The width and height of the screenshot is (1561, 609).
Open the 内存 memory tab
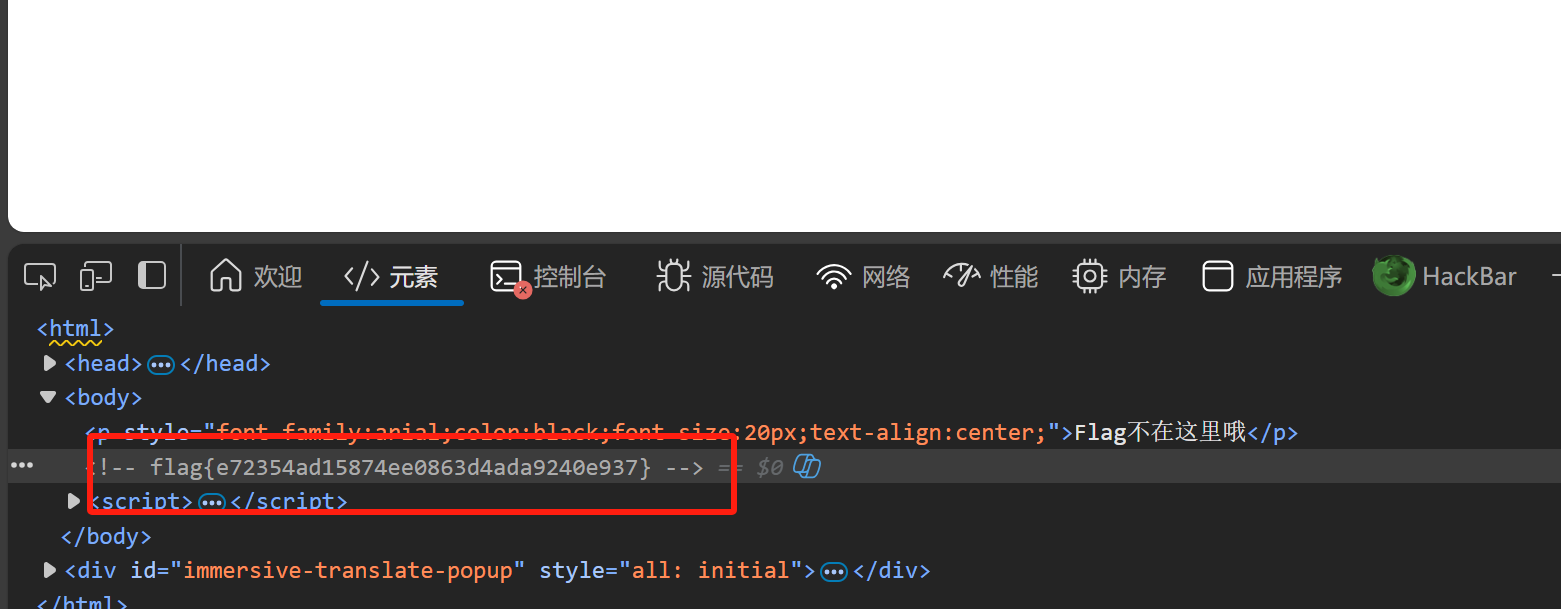coord(1119,276)
